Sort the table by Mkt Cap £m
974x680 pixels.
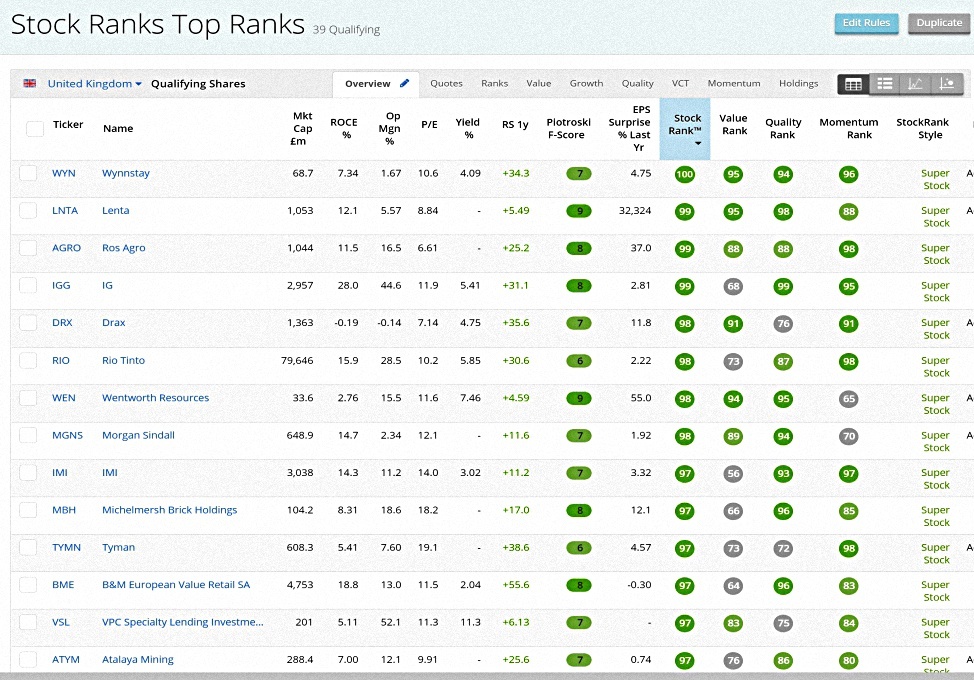(302, 129)
